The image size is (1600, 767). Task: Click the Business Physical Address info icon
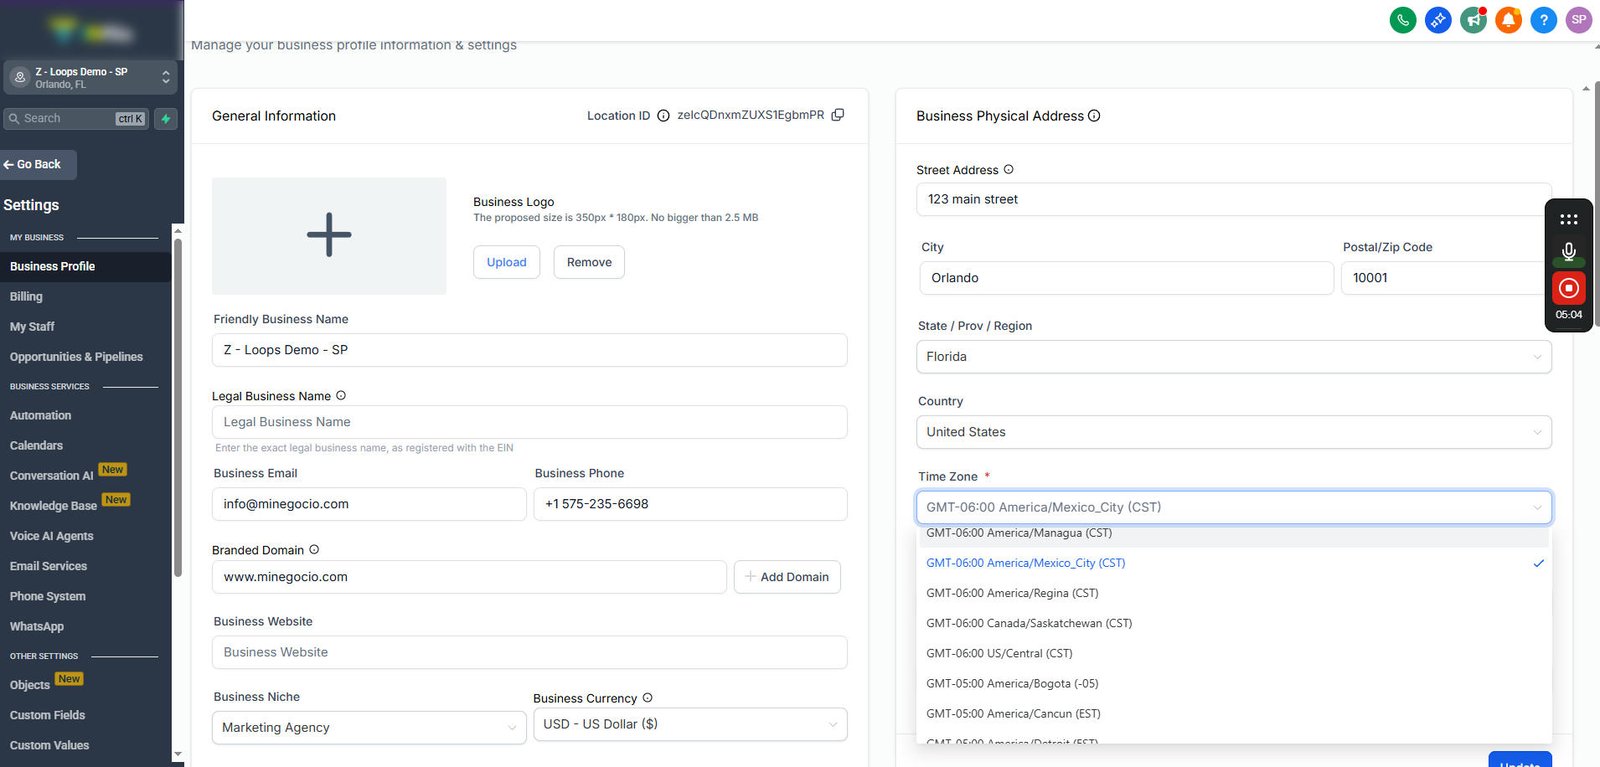coord(1094,116)
